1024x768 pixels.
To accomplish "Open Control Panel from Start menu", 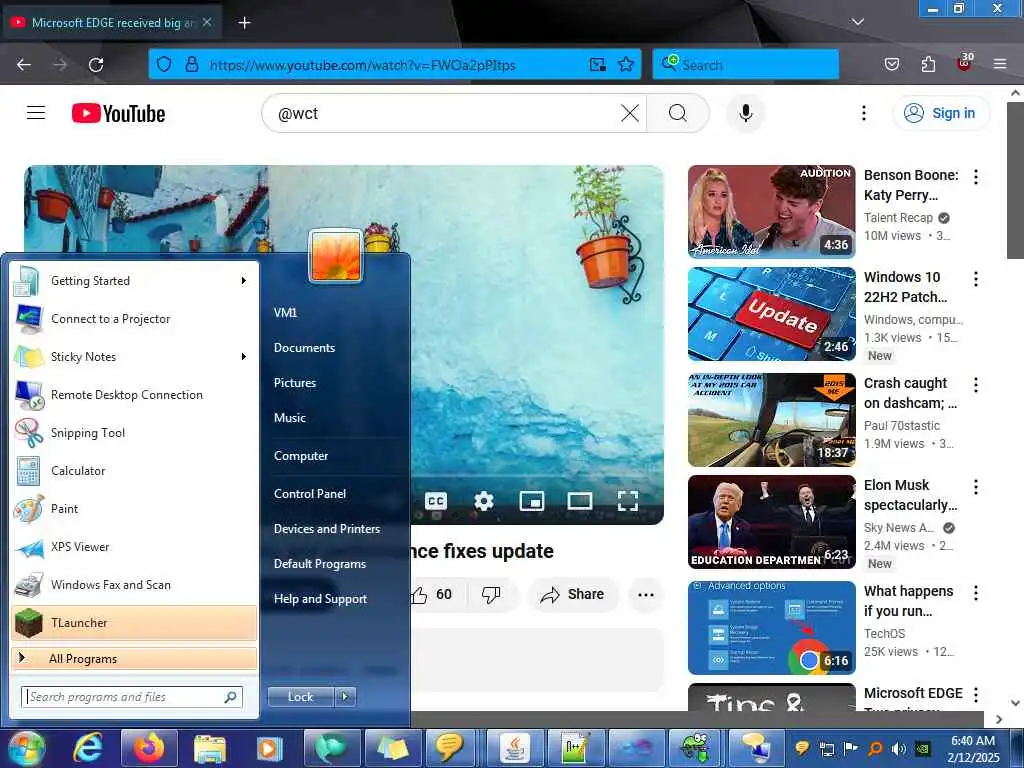I will pyautogui.click(x=310, y=494).
